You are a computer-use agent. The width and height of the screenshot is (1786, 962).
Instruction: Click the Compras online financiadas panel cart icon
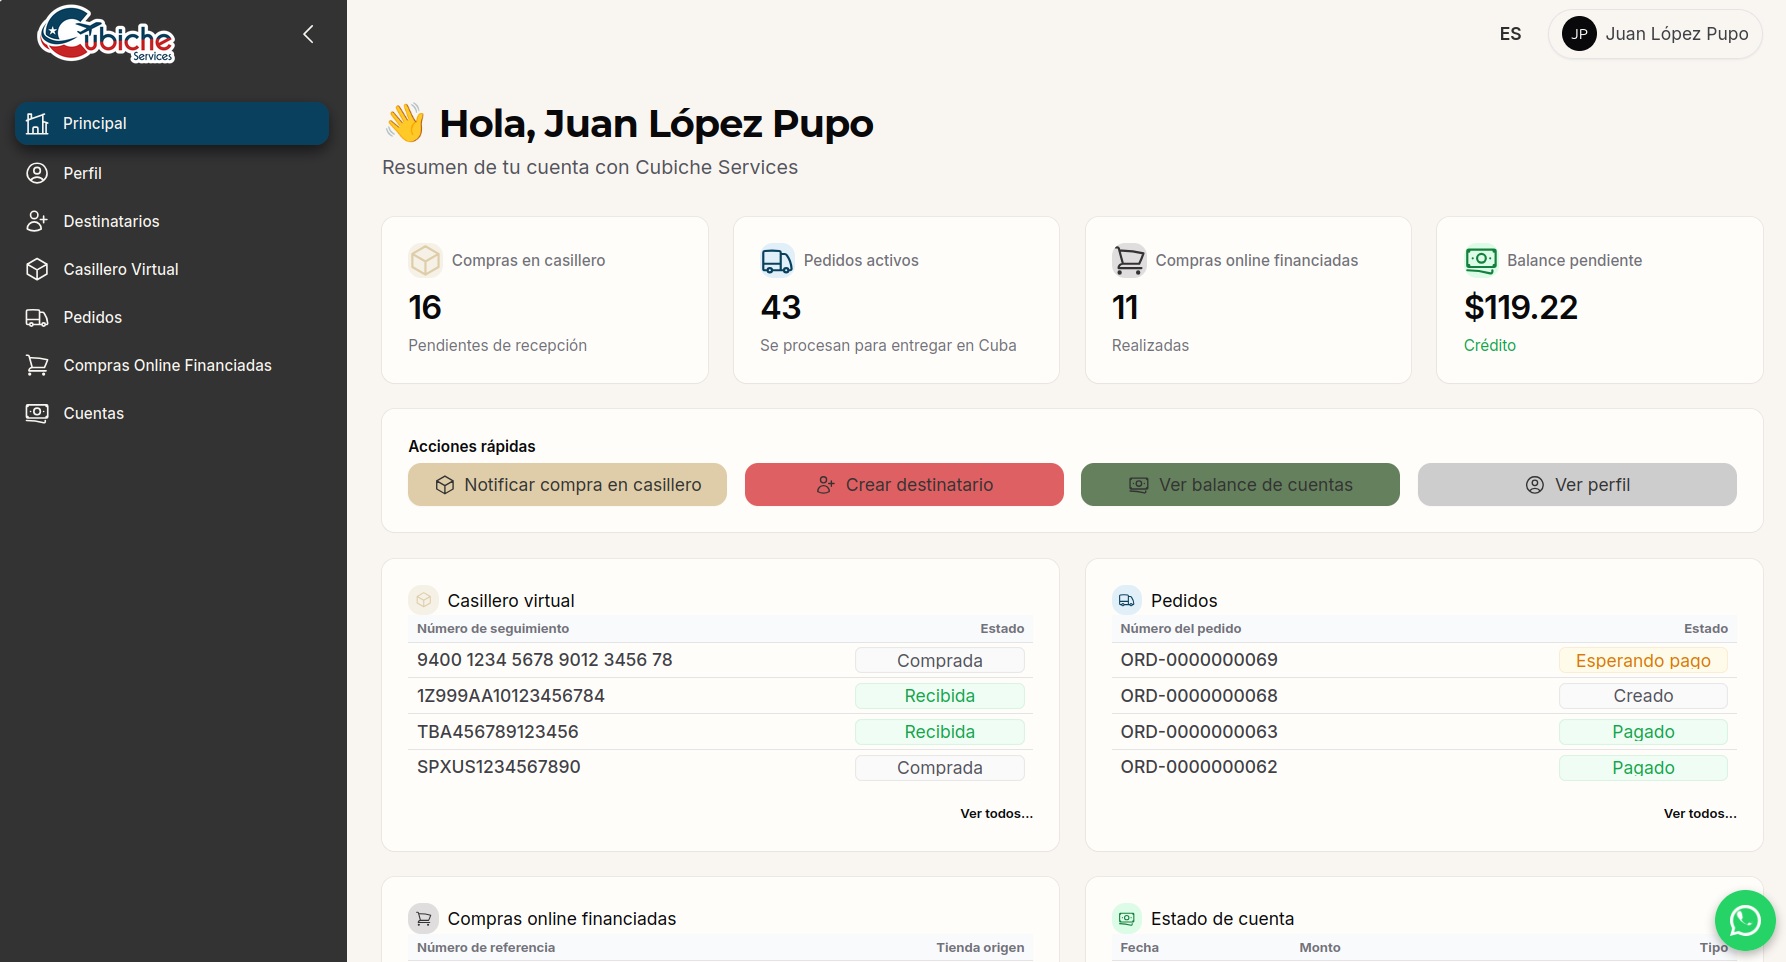424,918
